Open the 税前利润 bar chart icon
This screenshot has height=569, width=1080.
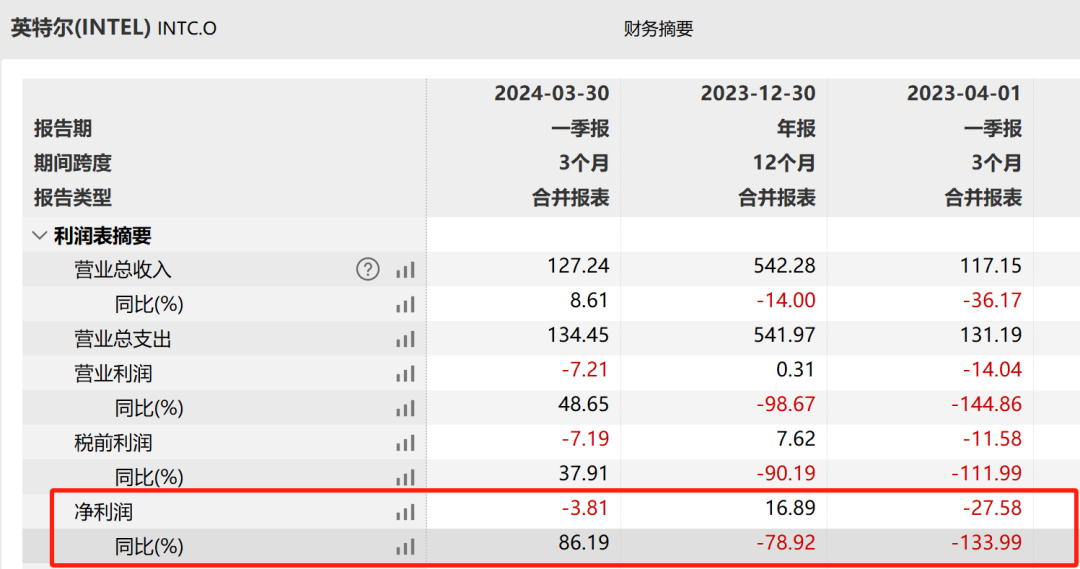(404, 443)
